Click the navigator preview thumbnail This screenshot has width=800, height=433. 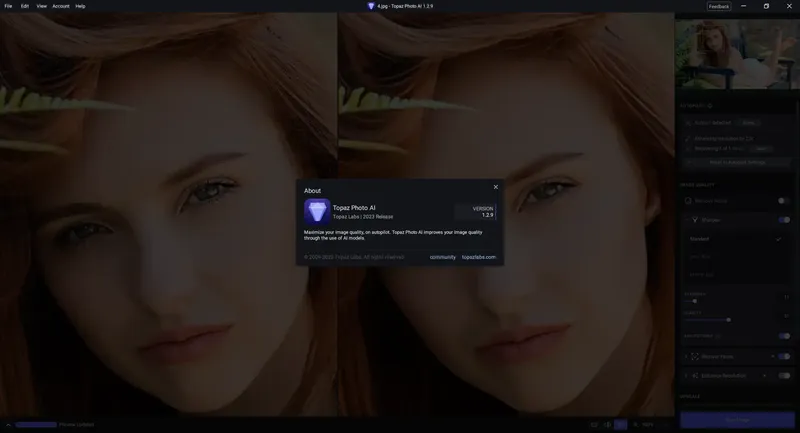pos(737,54)
